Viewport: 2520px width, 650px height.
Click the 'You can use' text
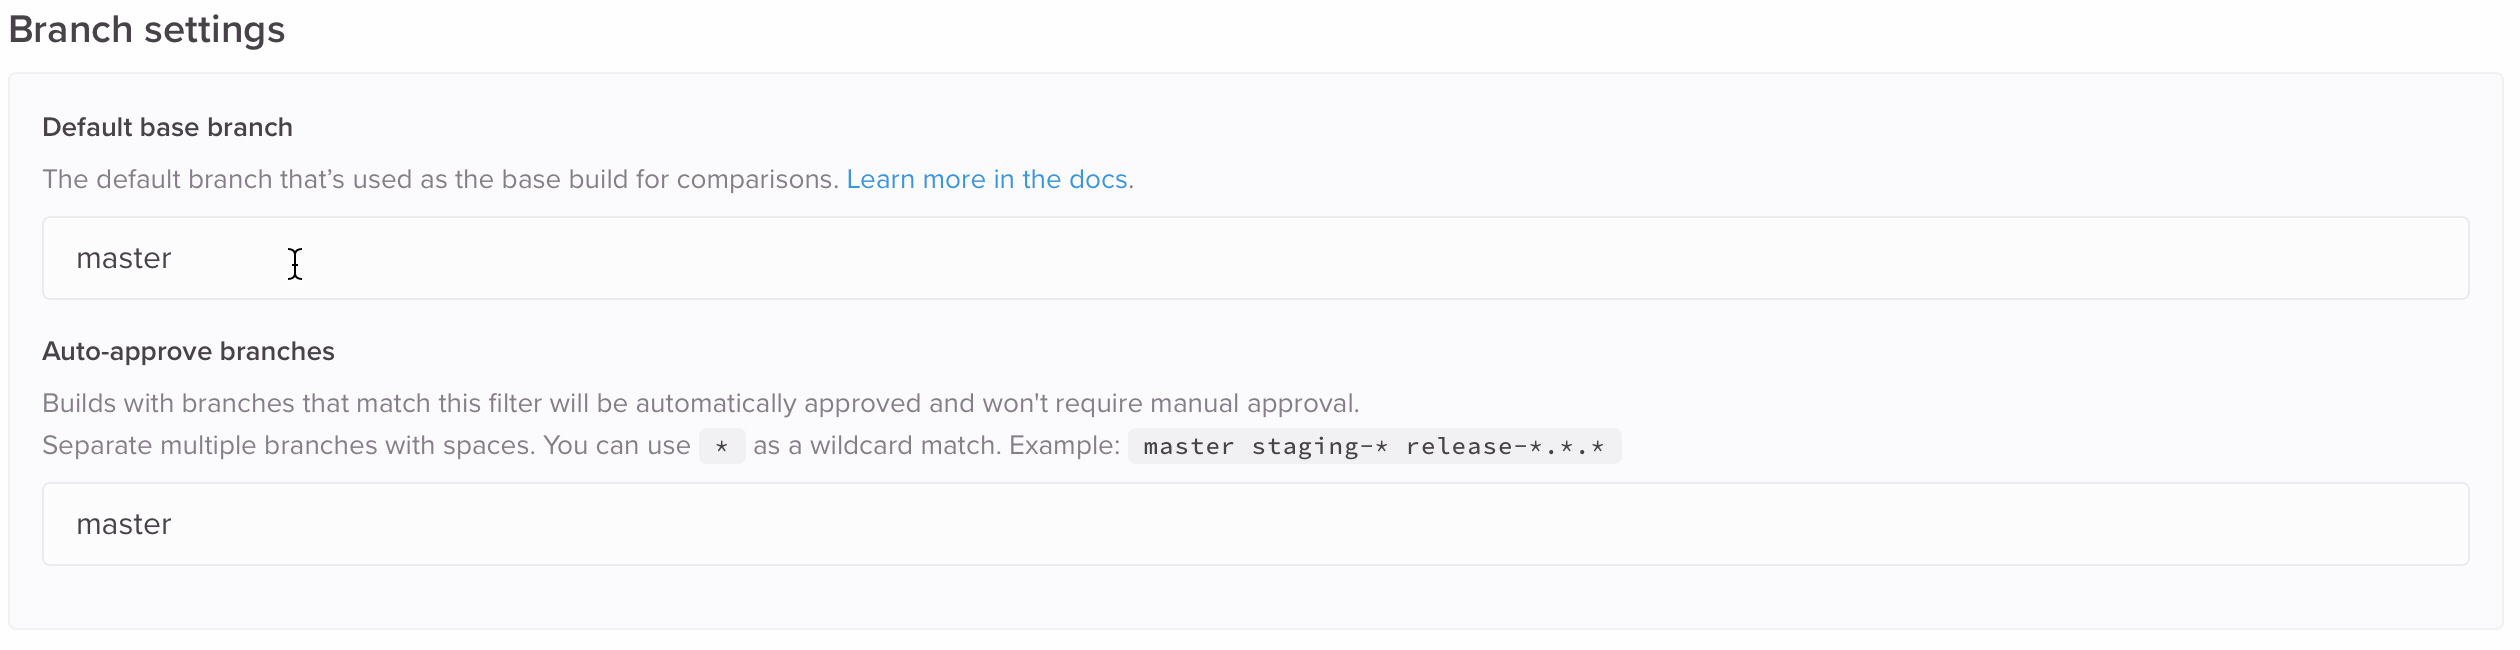coord(616,446)
